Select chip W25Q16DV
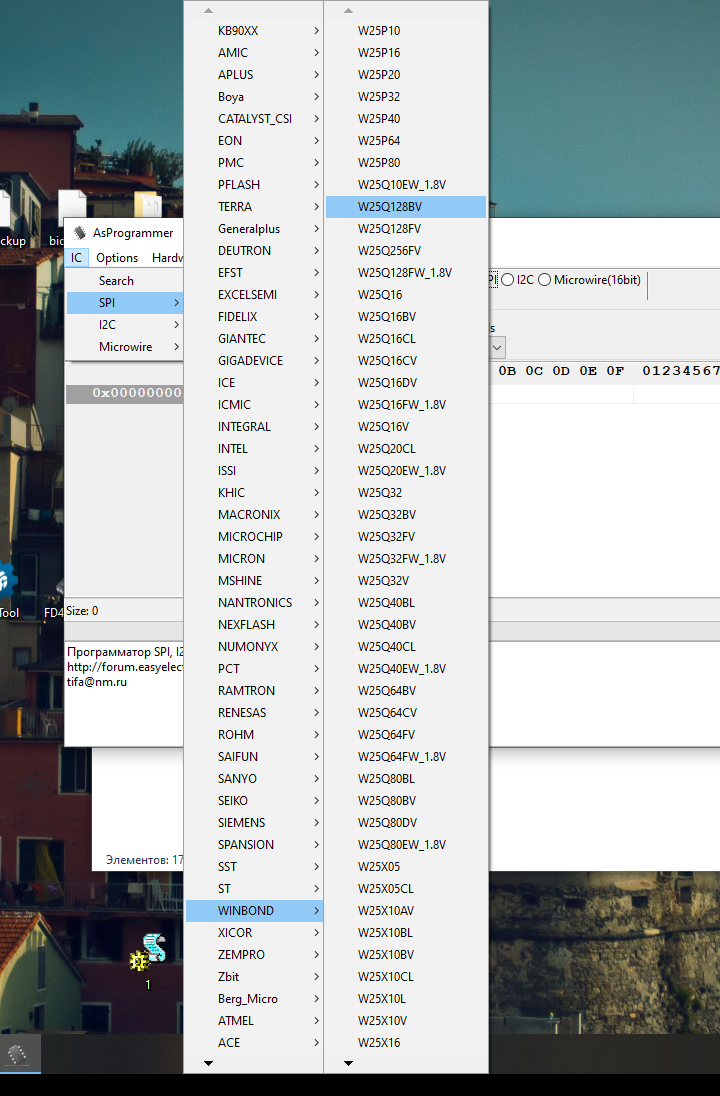 pyautogui.click(x=405, y=383)
